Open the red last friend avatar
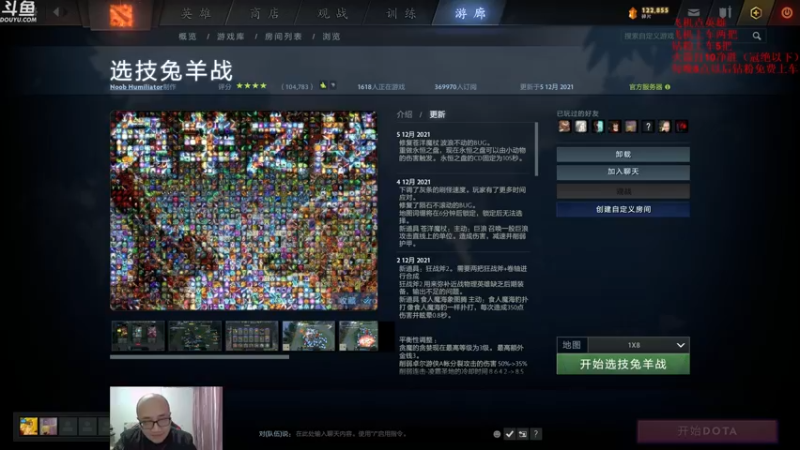The width and height of the screenshot is (800, 450). [x=682, y=126]
